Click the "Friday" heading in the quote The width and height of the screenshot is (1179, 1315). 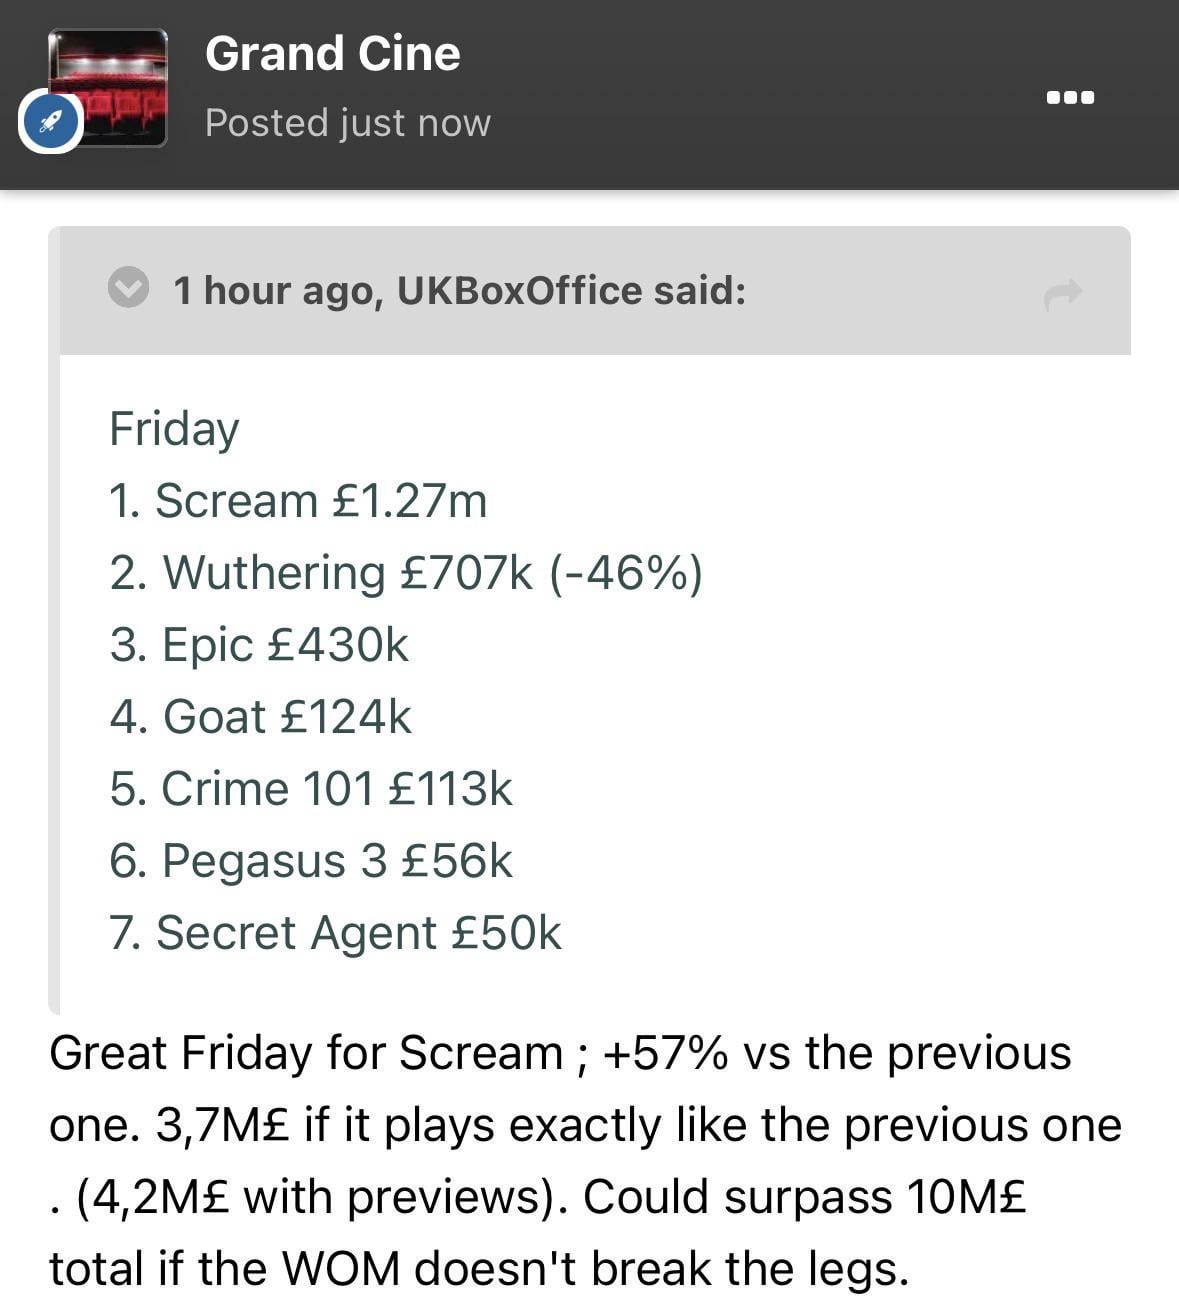174,429
